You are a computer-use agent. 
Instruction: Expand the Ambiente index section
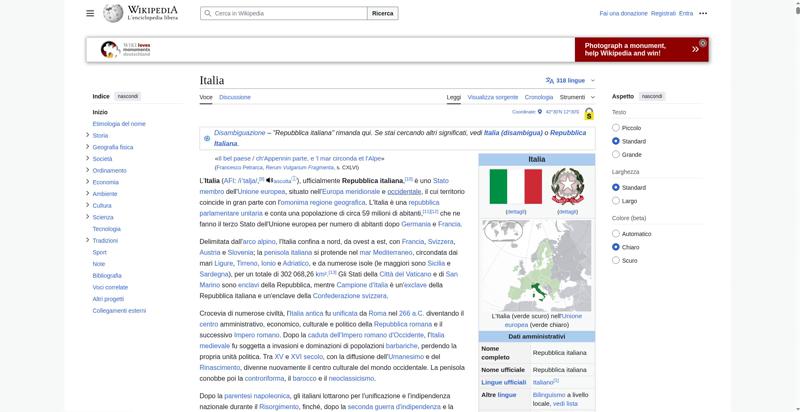pyautogui.click(x=88, y=194)
